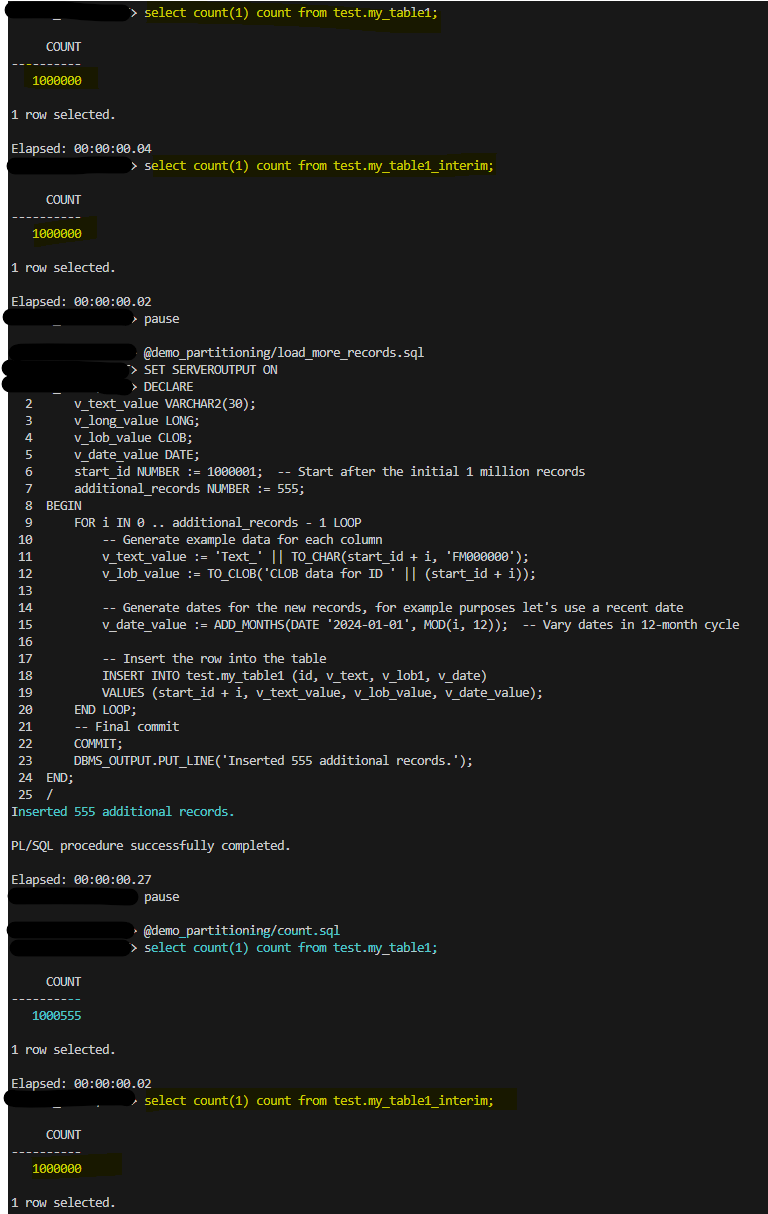Click the count value 1000555
Viewport: 768px width, 1214px height.
[x=57, y=1015]
